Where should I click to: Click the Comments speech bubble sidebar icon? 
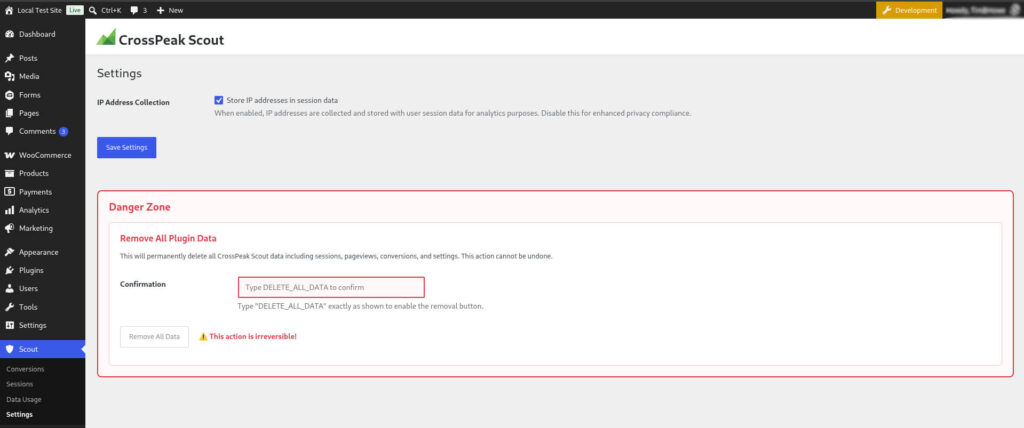click(x=9, y=131)
